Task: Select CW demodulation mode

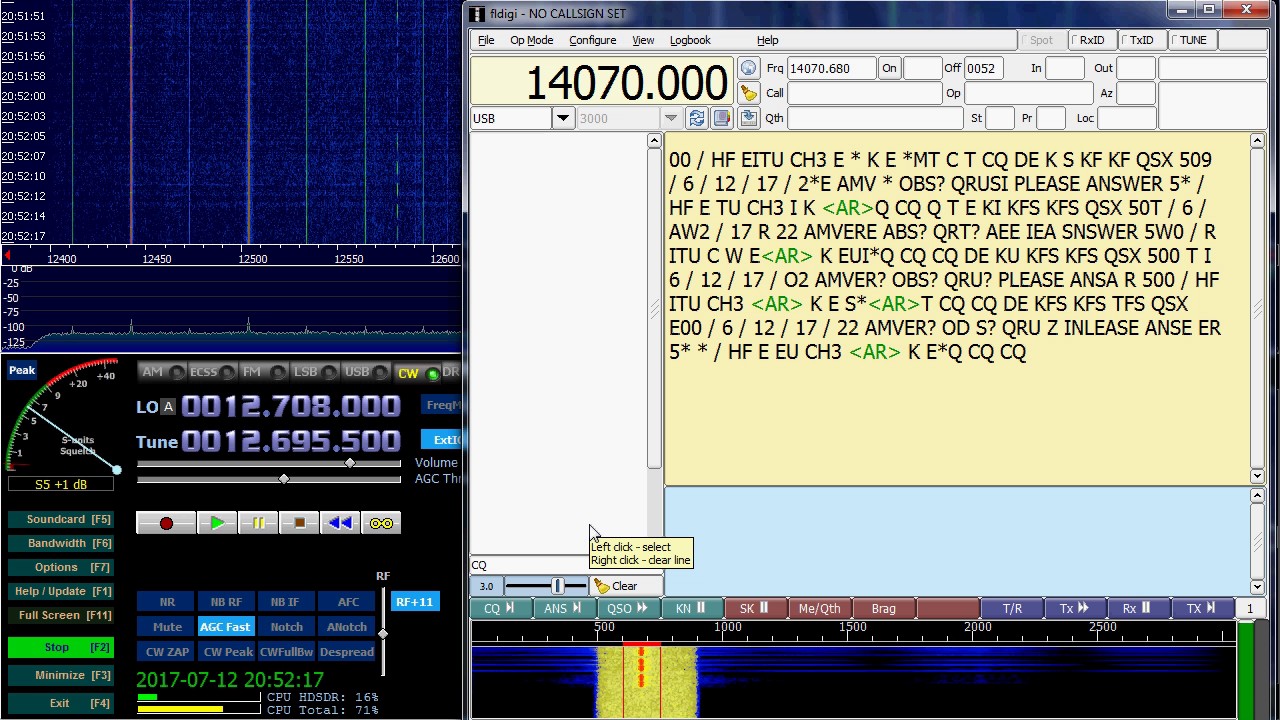Action: tap(416, 373)
